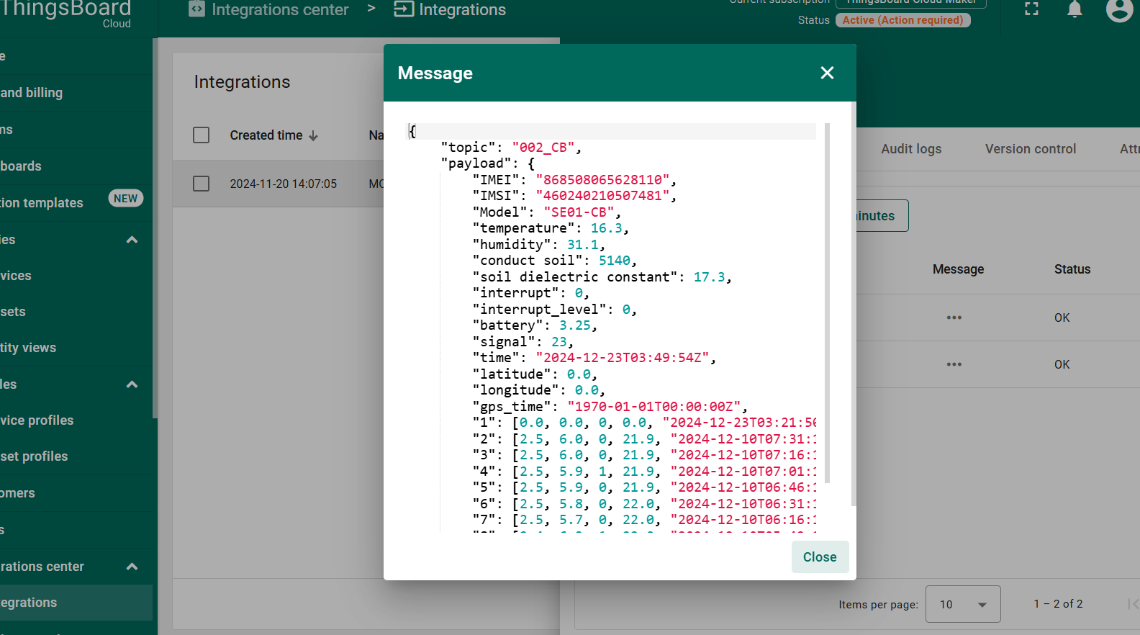The width and height of the screenshot is (1140, 635).
Task: Collapse the Integrations center section chevron
Action: (x=132, y=567)
